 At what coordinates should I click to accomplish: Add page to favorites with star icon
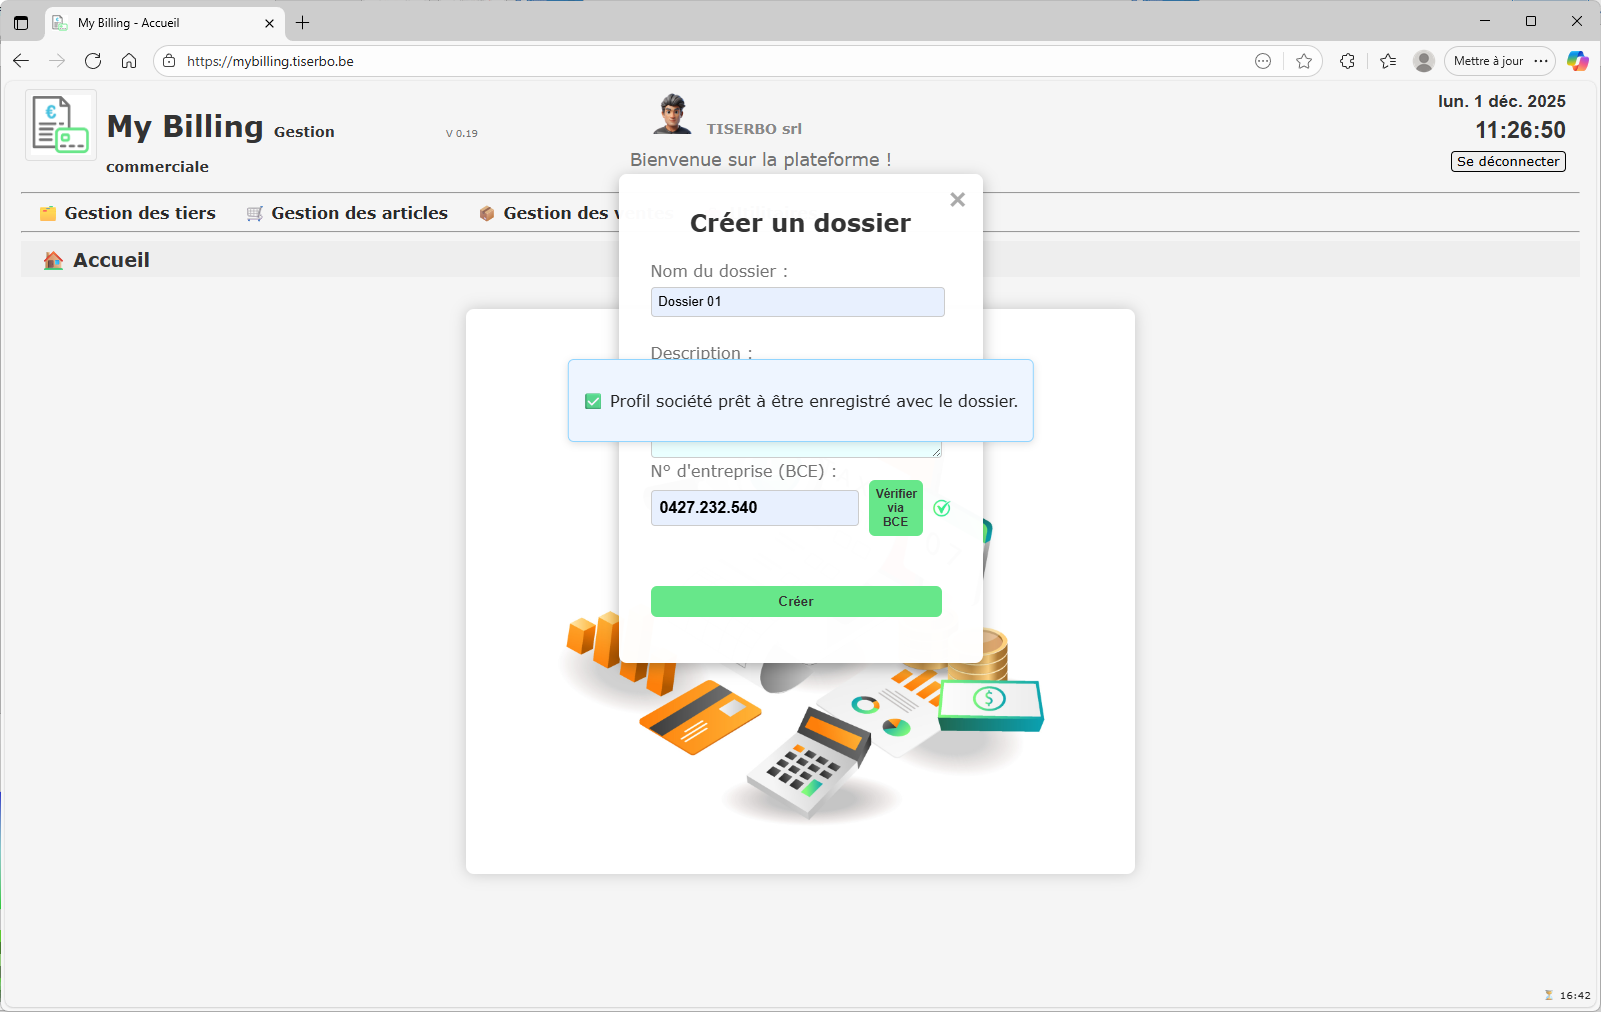tap(1303, 61)
